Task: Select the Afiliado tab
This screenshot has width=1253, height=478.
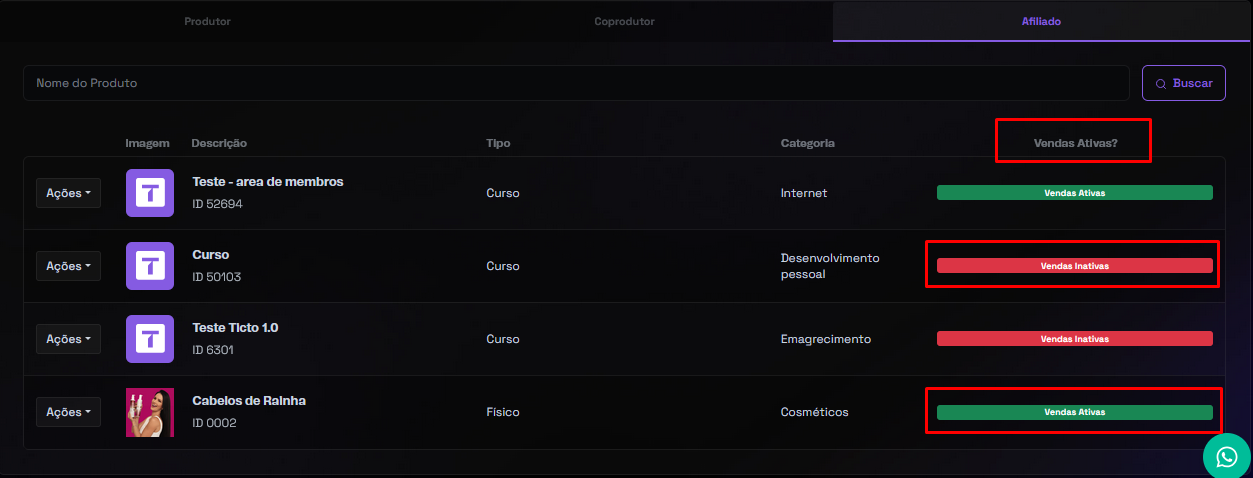Action: (x=1041, y=21)
